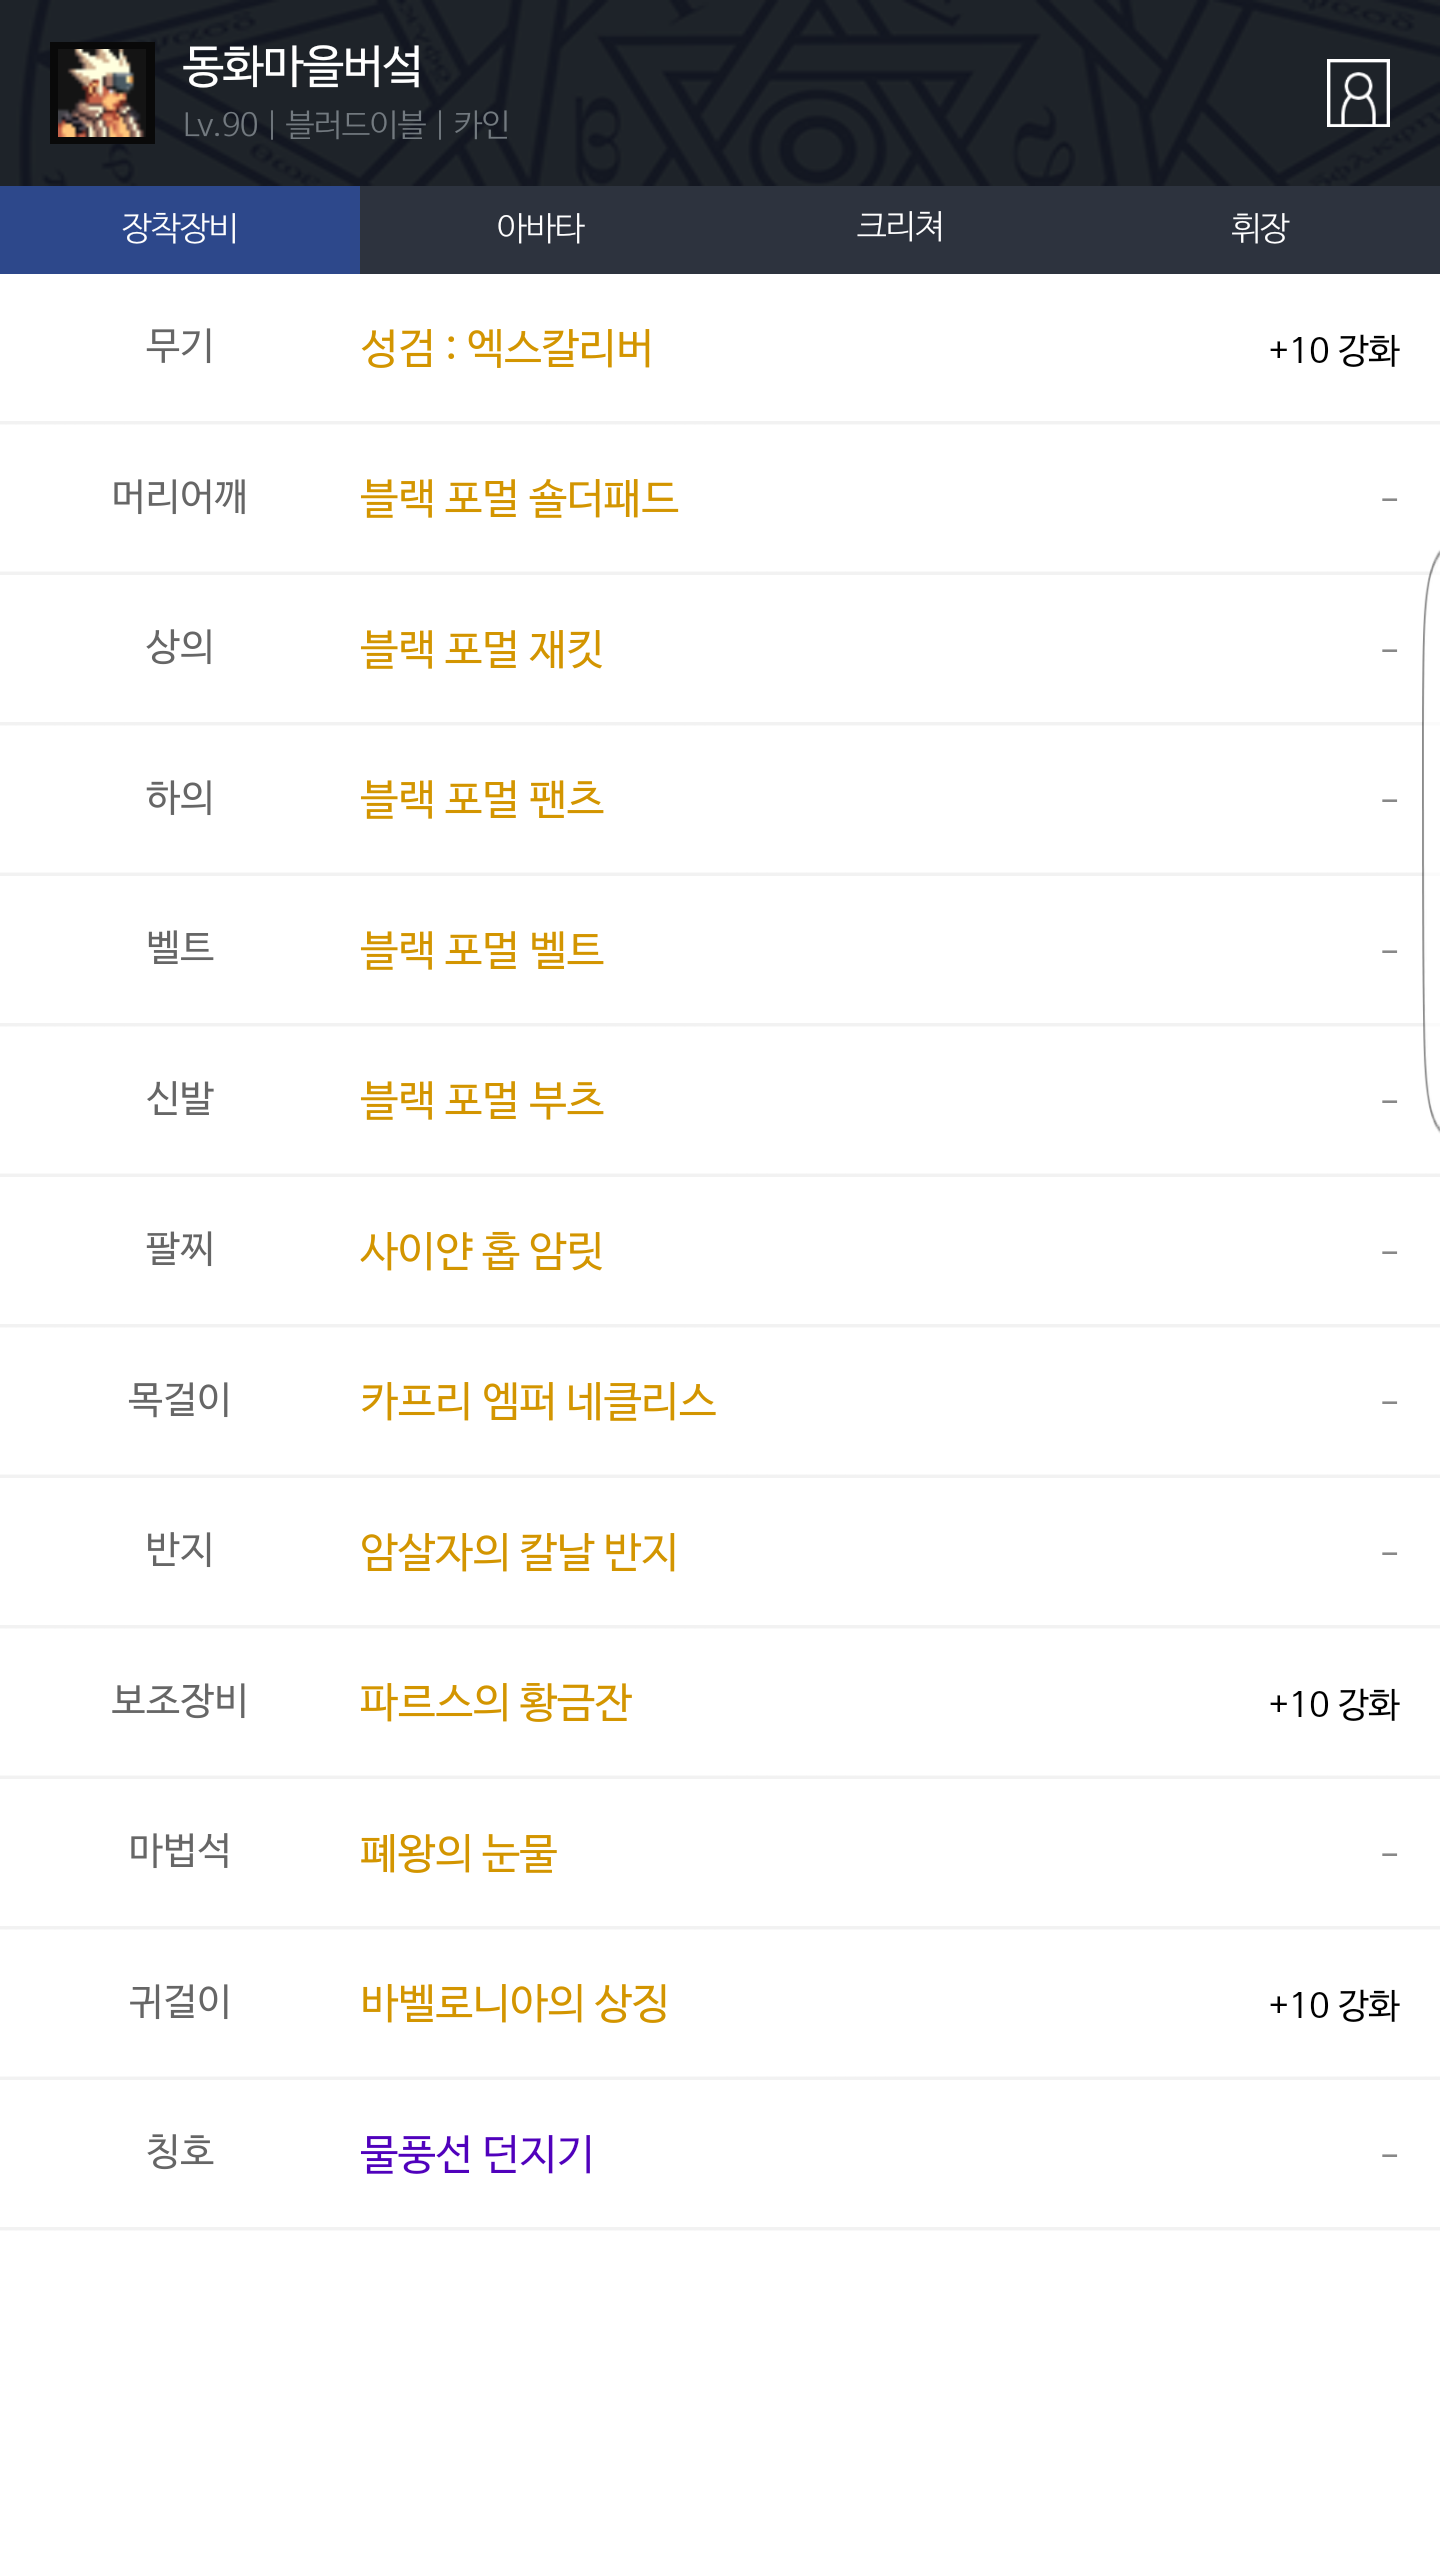
Task: Tap the character avatar thumbnail
Action: [x=102, y=93]
